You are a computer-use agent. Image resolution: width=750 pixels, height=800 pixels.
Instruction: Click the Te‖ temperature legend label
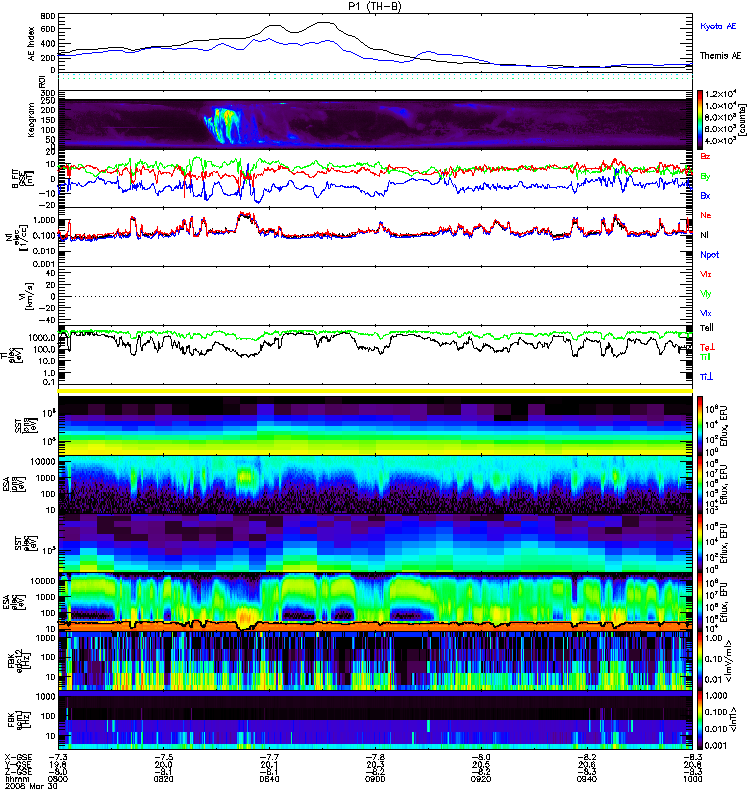(707, 328)
